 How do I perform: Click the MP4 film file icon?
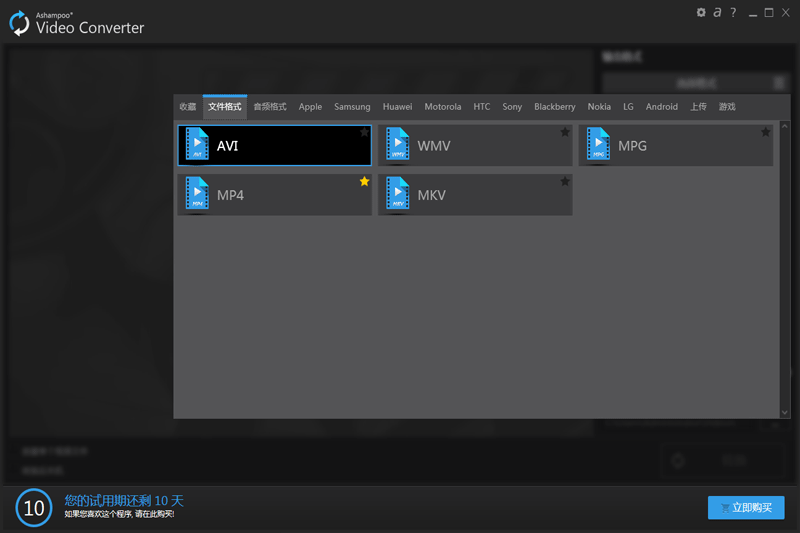[x=197, y=193]
